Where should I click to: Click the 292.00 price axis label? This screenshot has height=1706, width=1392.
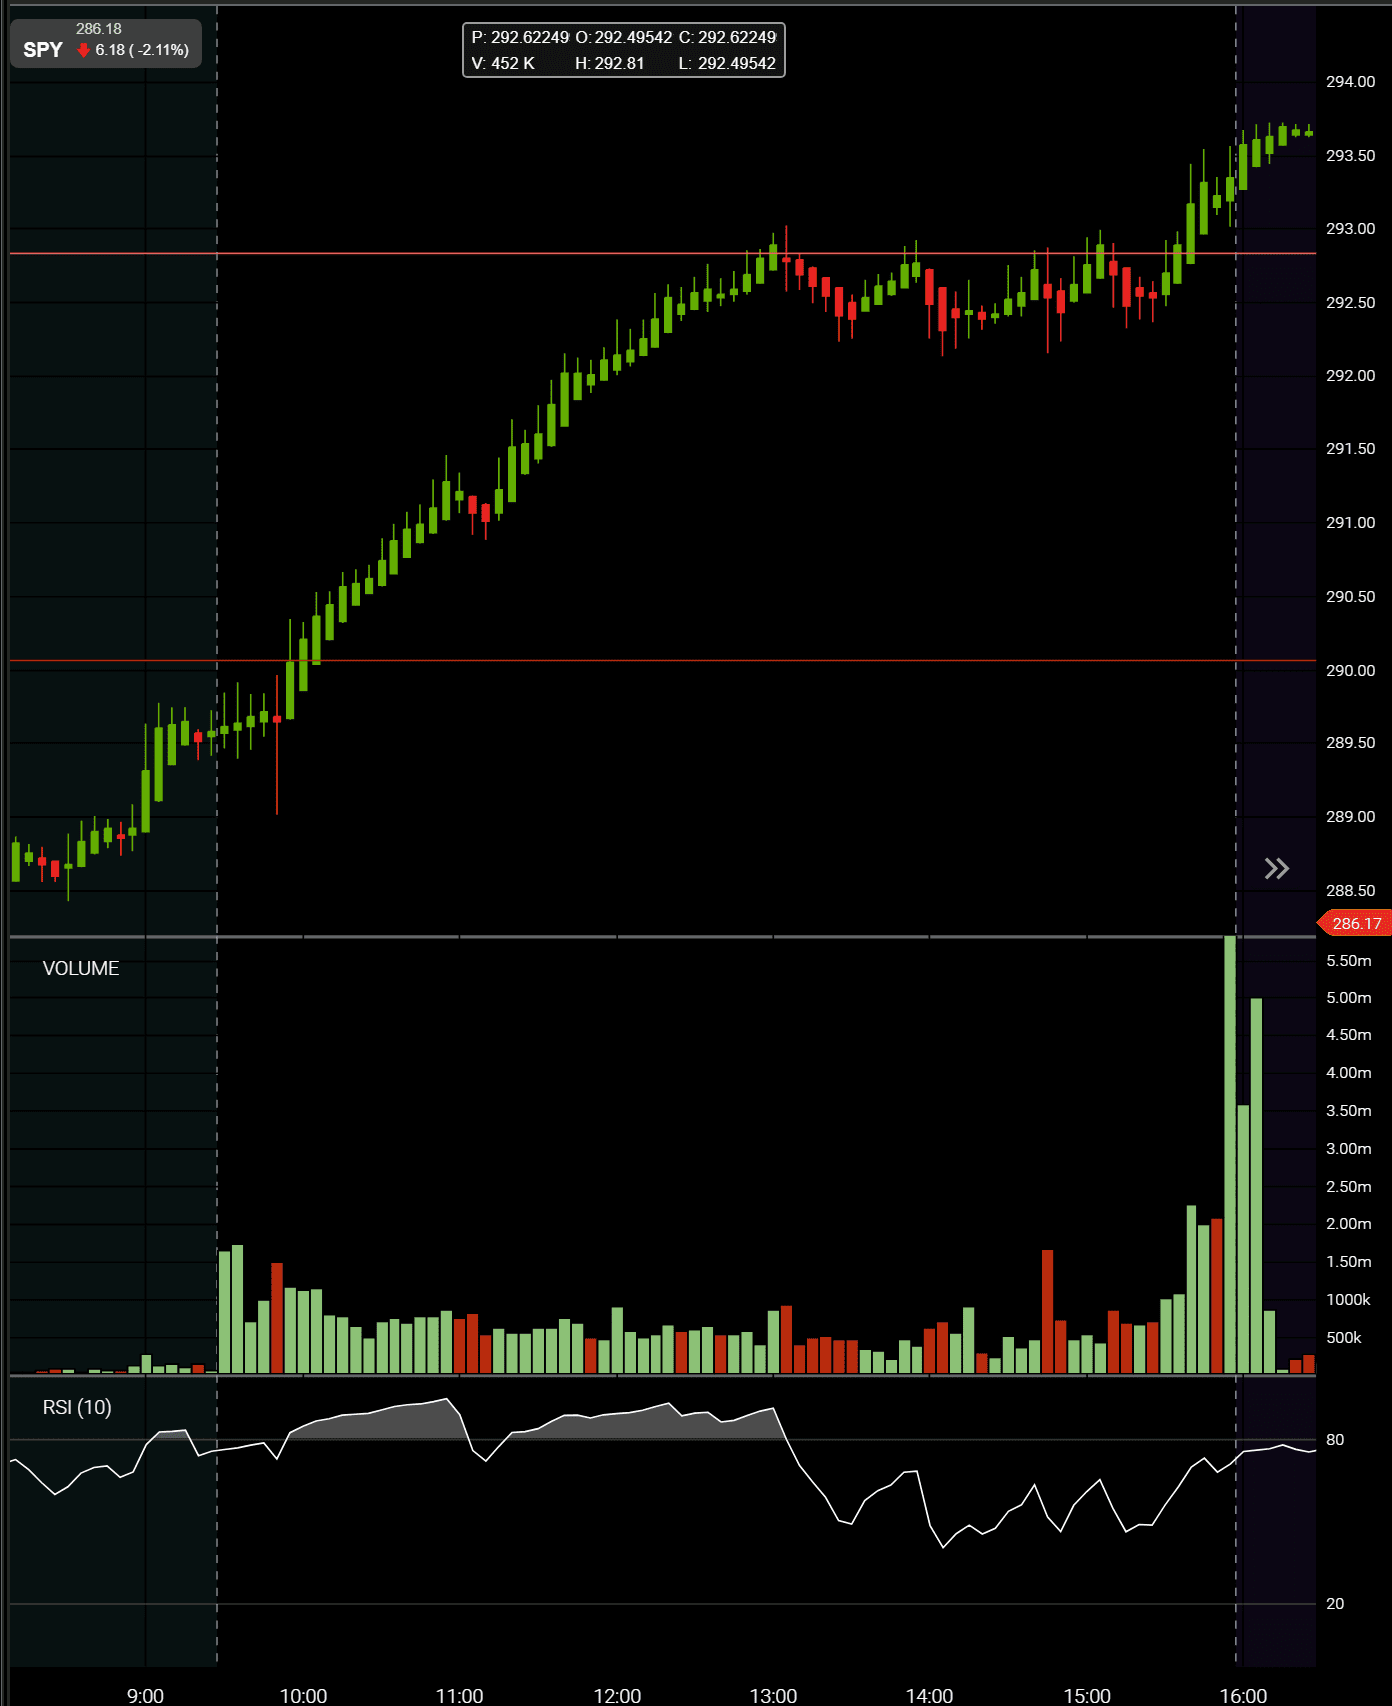[1350, 376]
